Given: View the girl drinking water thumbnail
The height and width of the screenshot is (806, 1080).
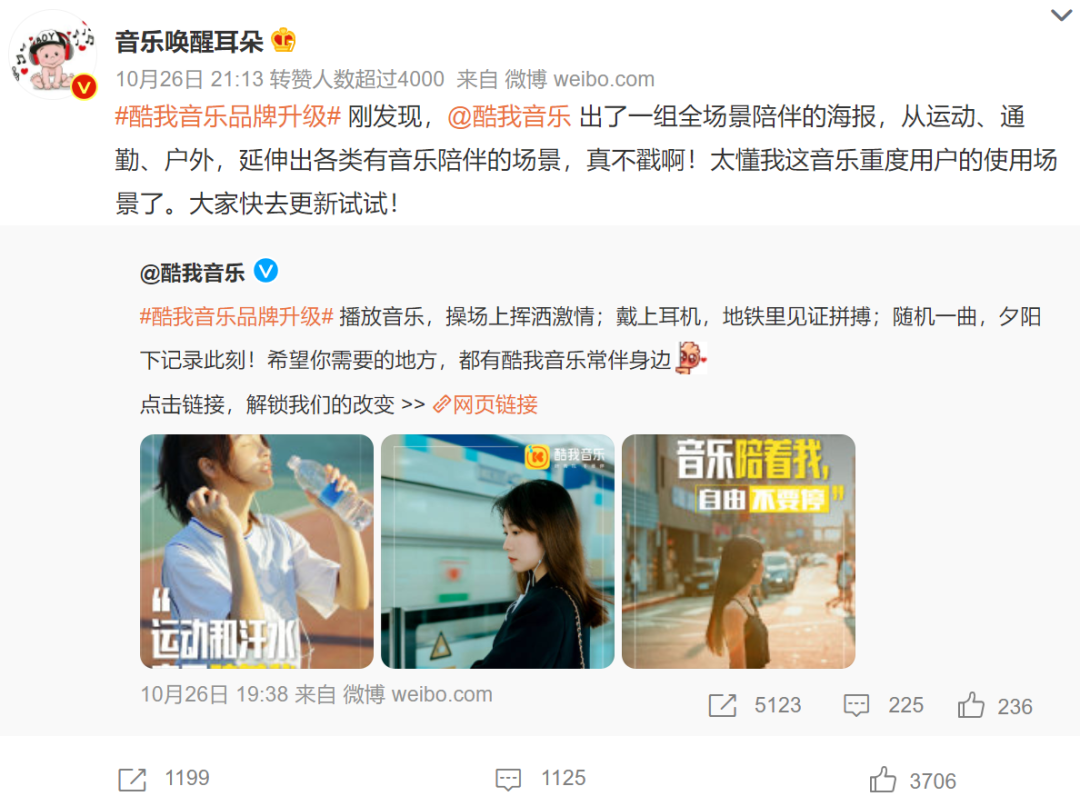Looking at the screenshot, I should (257, 551).
